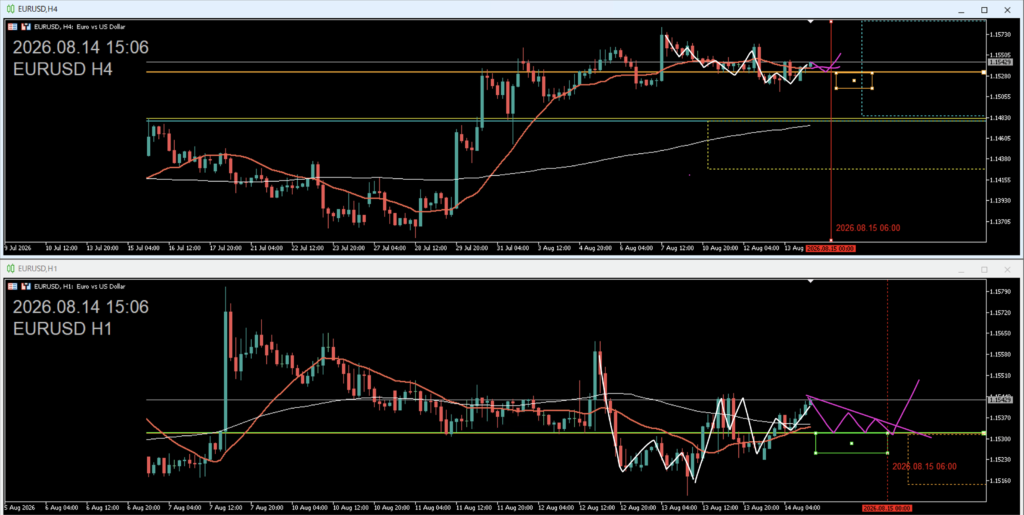The width and height of the screenshot is (1024, 515).
Task: Click the EURUSD,H4 window title icon
Action: 10,9
